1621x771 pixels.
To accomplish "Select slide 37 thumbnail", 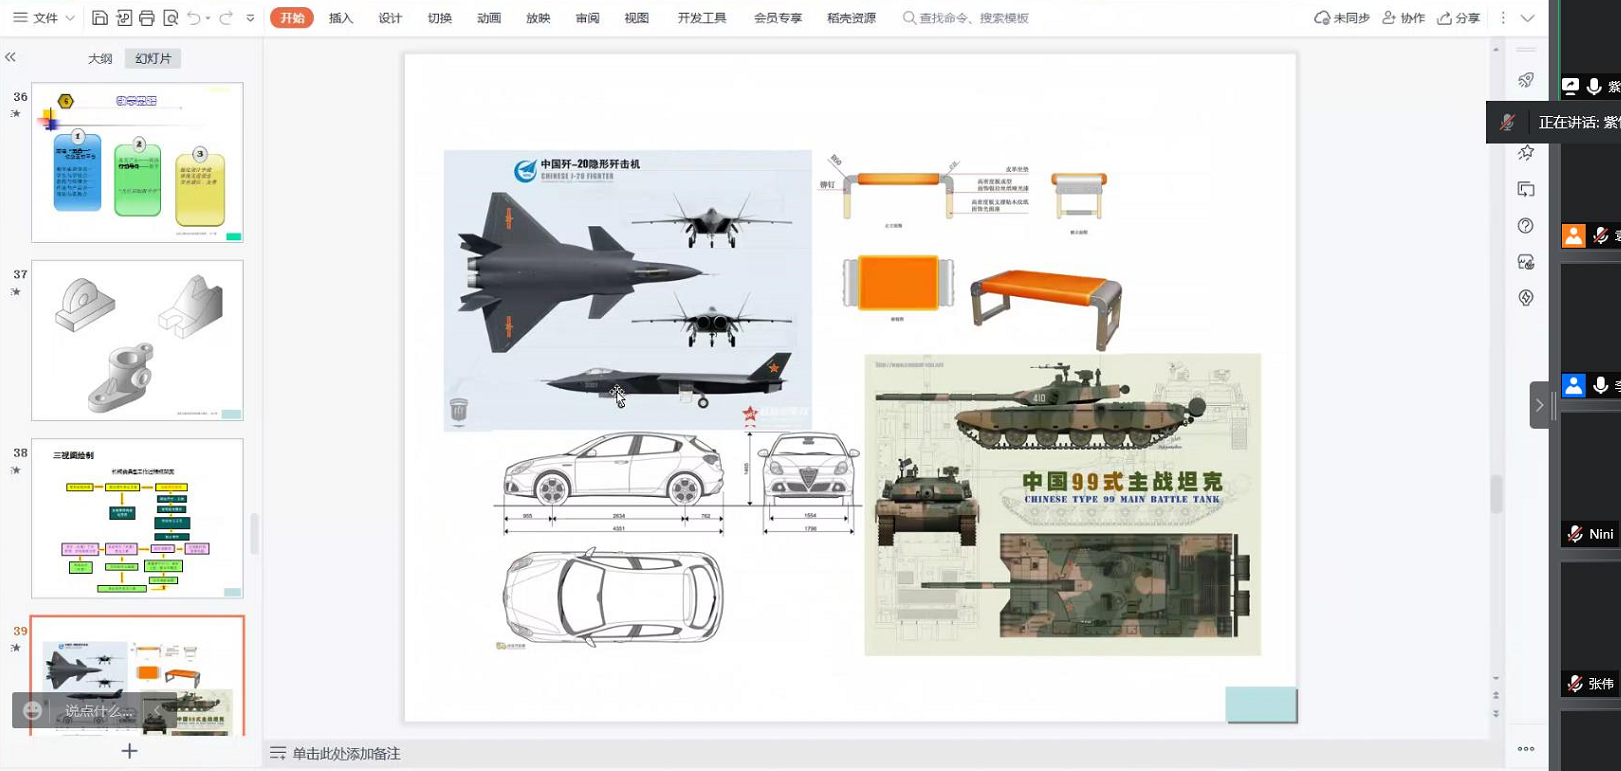I will (x=137, y=340).
